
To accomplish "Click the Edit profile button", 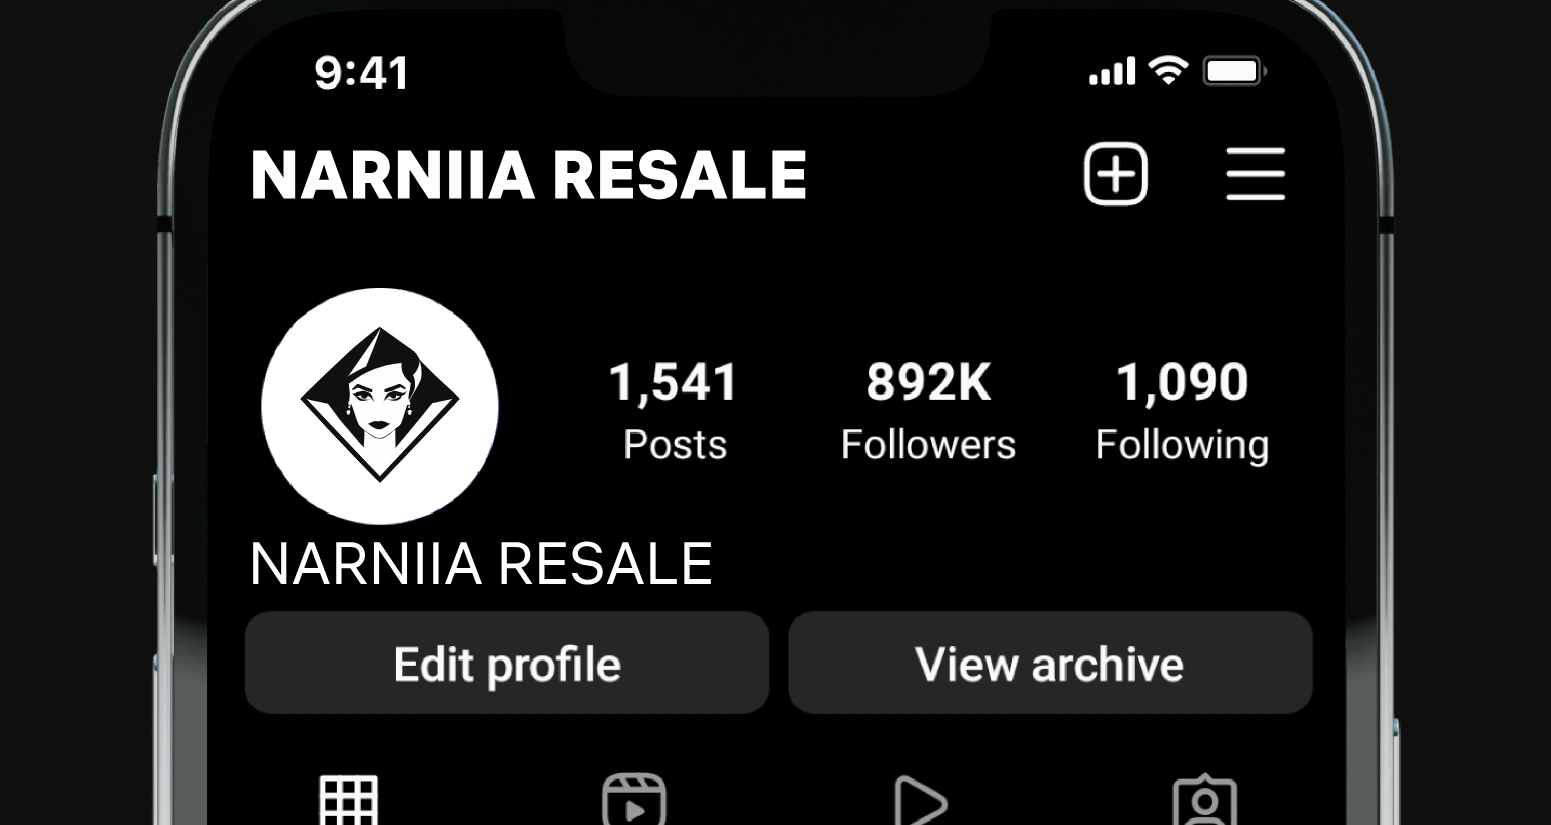I will click(507, 663).
